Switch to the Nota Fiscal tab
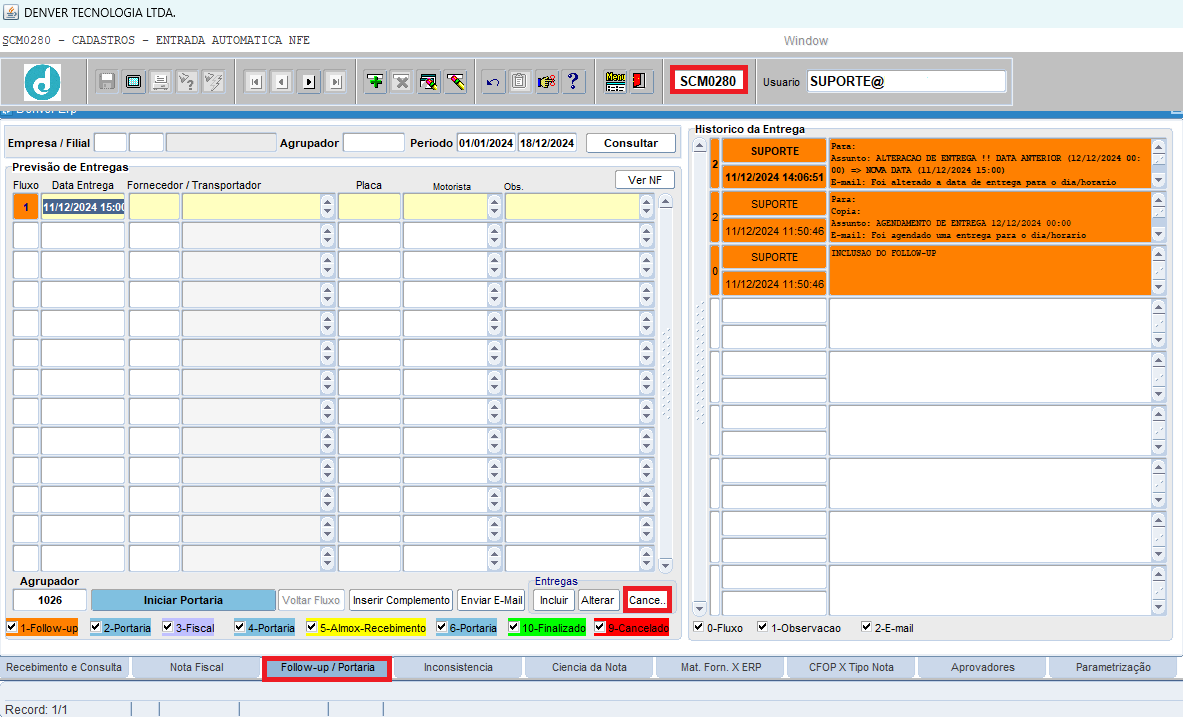The height and width of the screenshot is (717, 1183). click(x=196, y=667)
